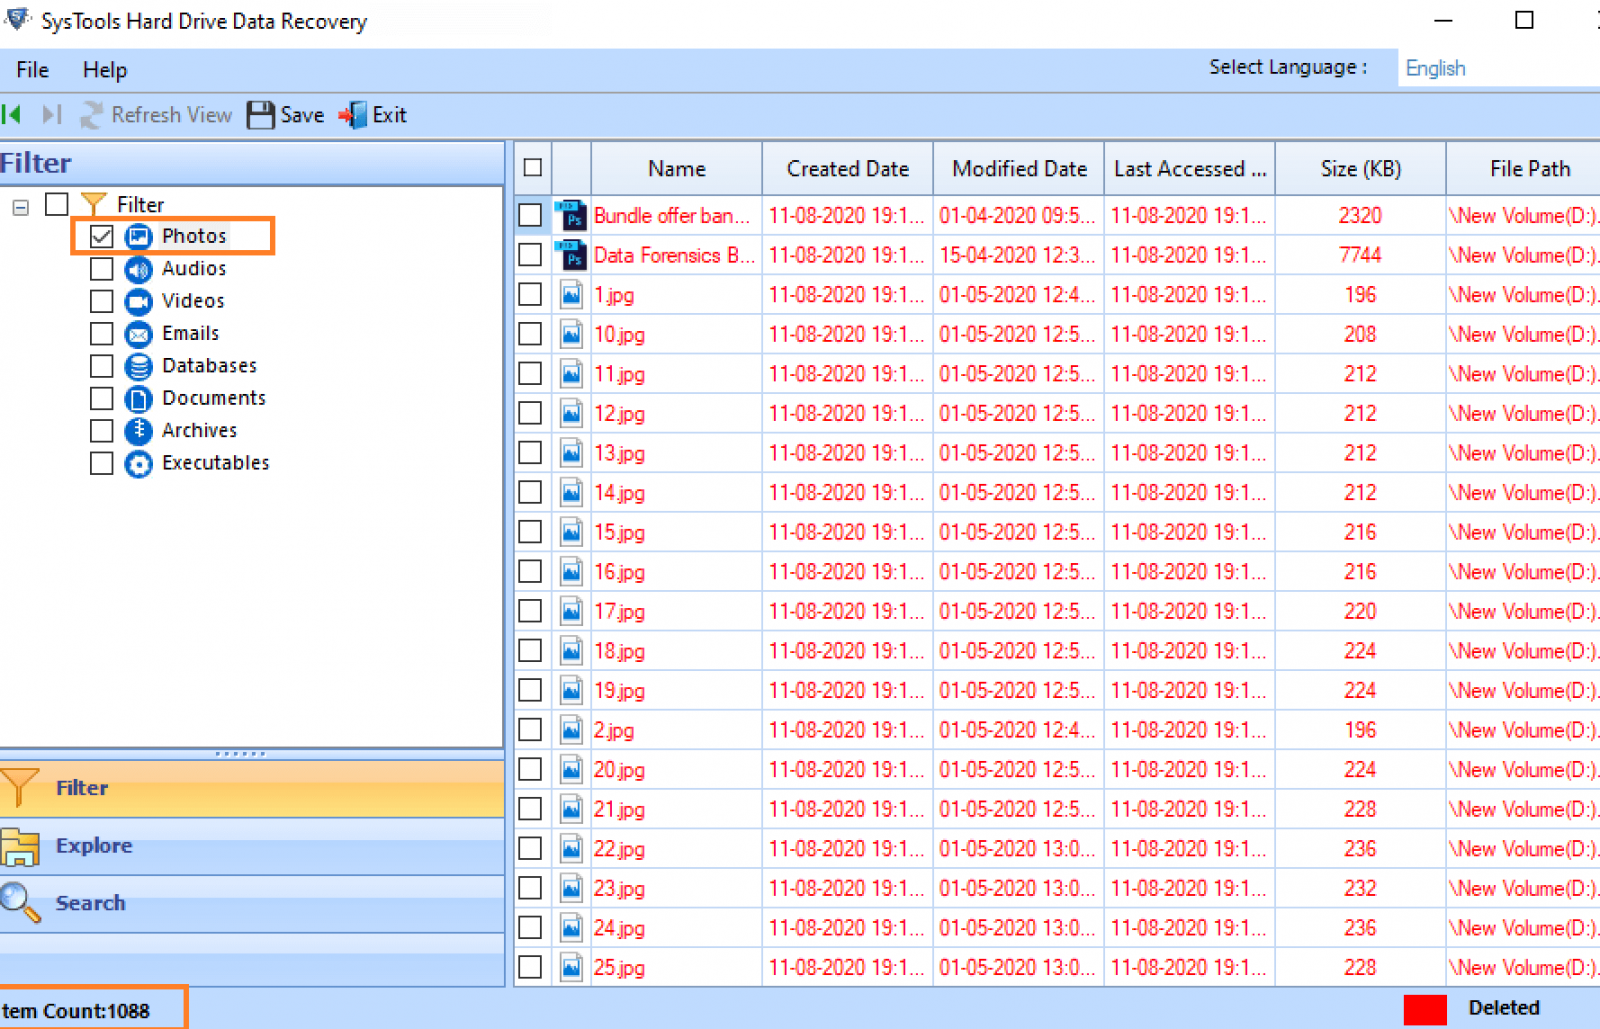This screenshot has width=1600, height=1029.
Task: Click the size value 7744
Action: (1360, 255)
